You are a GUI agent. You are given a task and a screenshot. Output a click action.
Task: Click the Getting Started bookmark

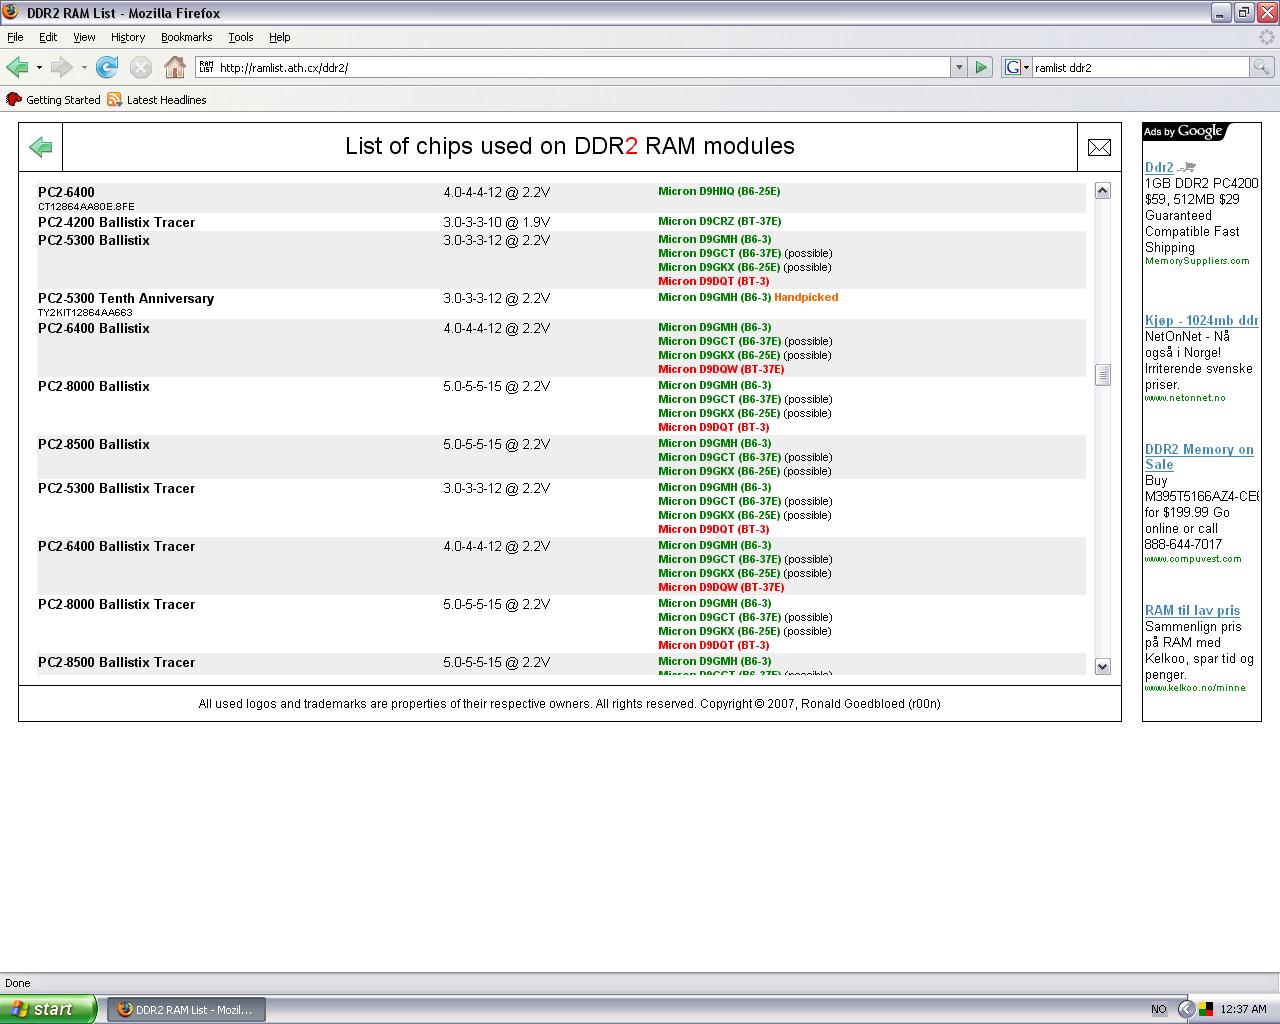(54, 100)
